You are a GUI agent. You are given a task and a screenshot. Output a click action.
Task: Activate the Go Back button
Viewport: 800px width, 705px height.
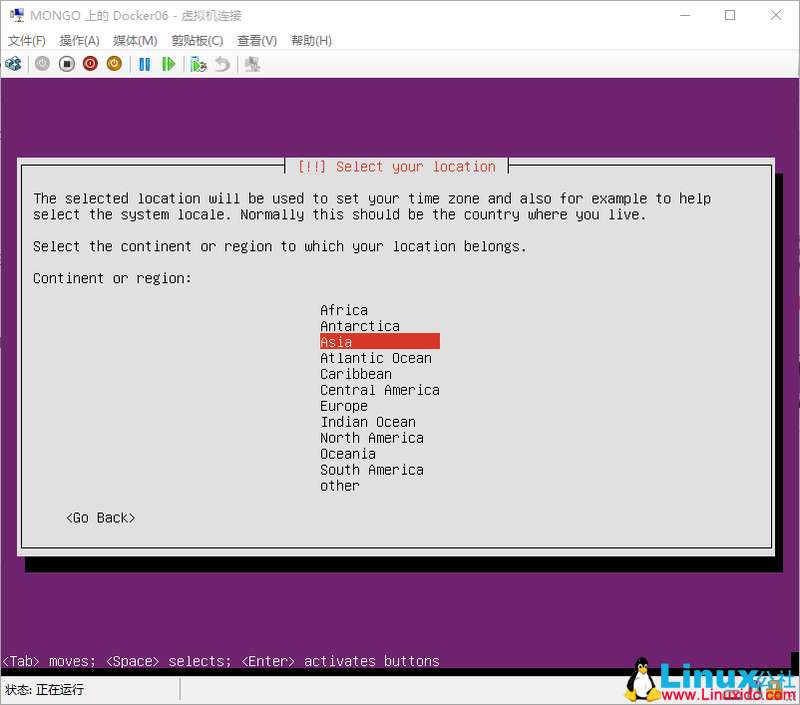[x=100, y=517]
